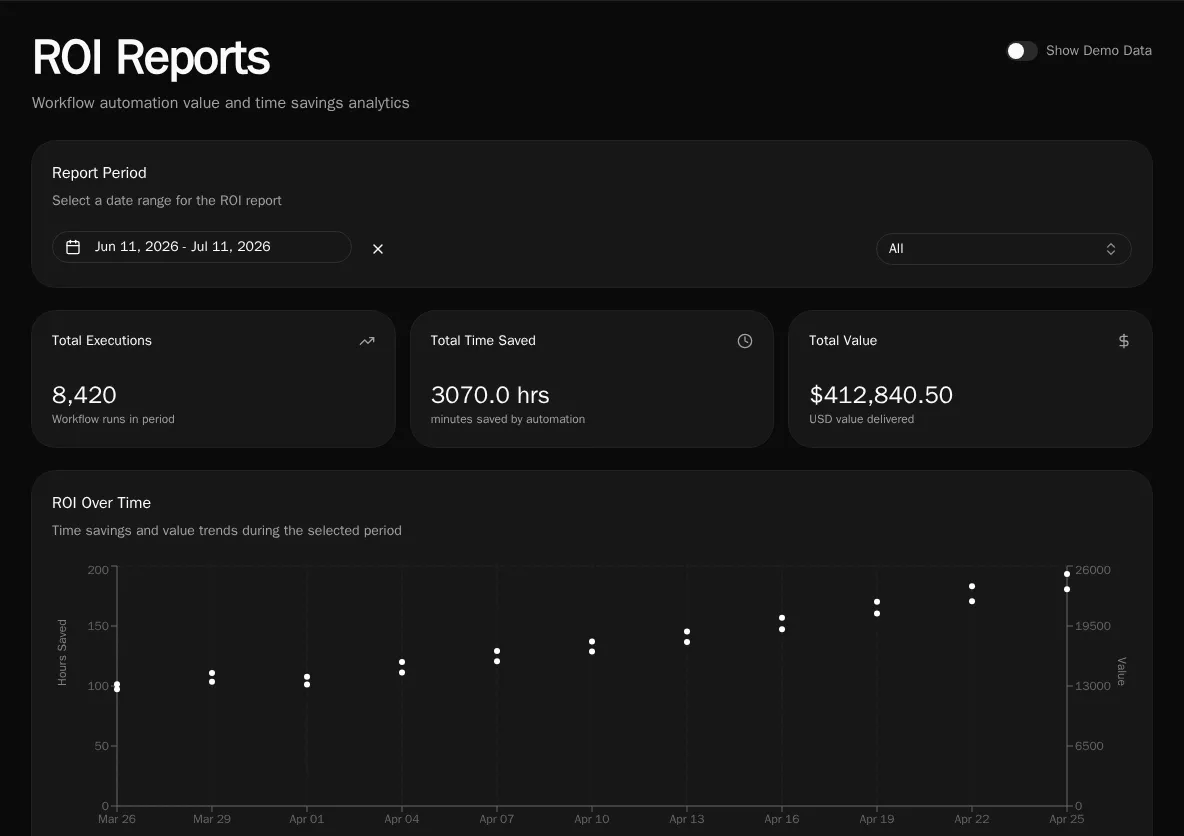Click the 3070.0 hrs value

[x=490, y=395]
